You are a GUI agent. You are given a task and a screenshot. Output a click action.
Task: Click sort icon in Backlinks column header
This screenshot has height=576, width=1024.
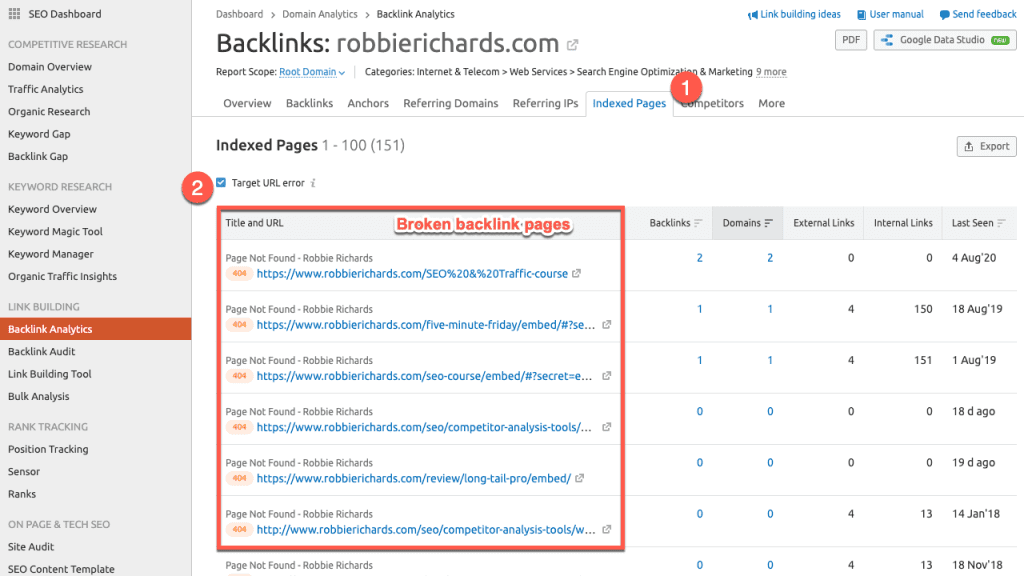coord(698,223)
